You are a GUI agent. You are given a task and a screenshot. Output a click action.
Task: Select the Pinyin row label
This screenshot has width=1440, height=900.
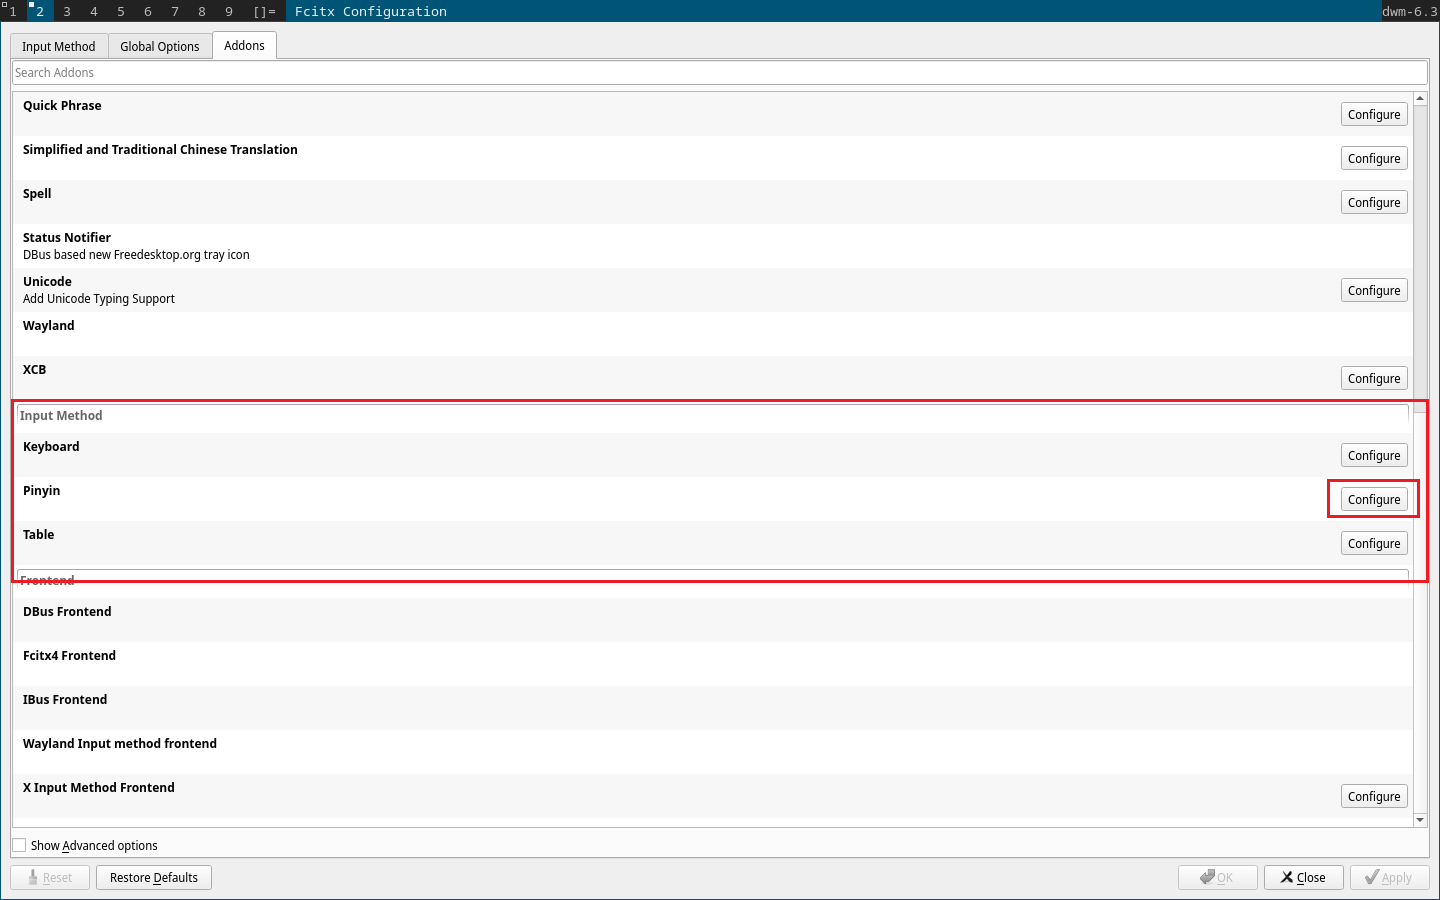tap(42, 491)
